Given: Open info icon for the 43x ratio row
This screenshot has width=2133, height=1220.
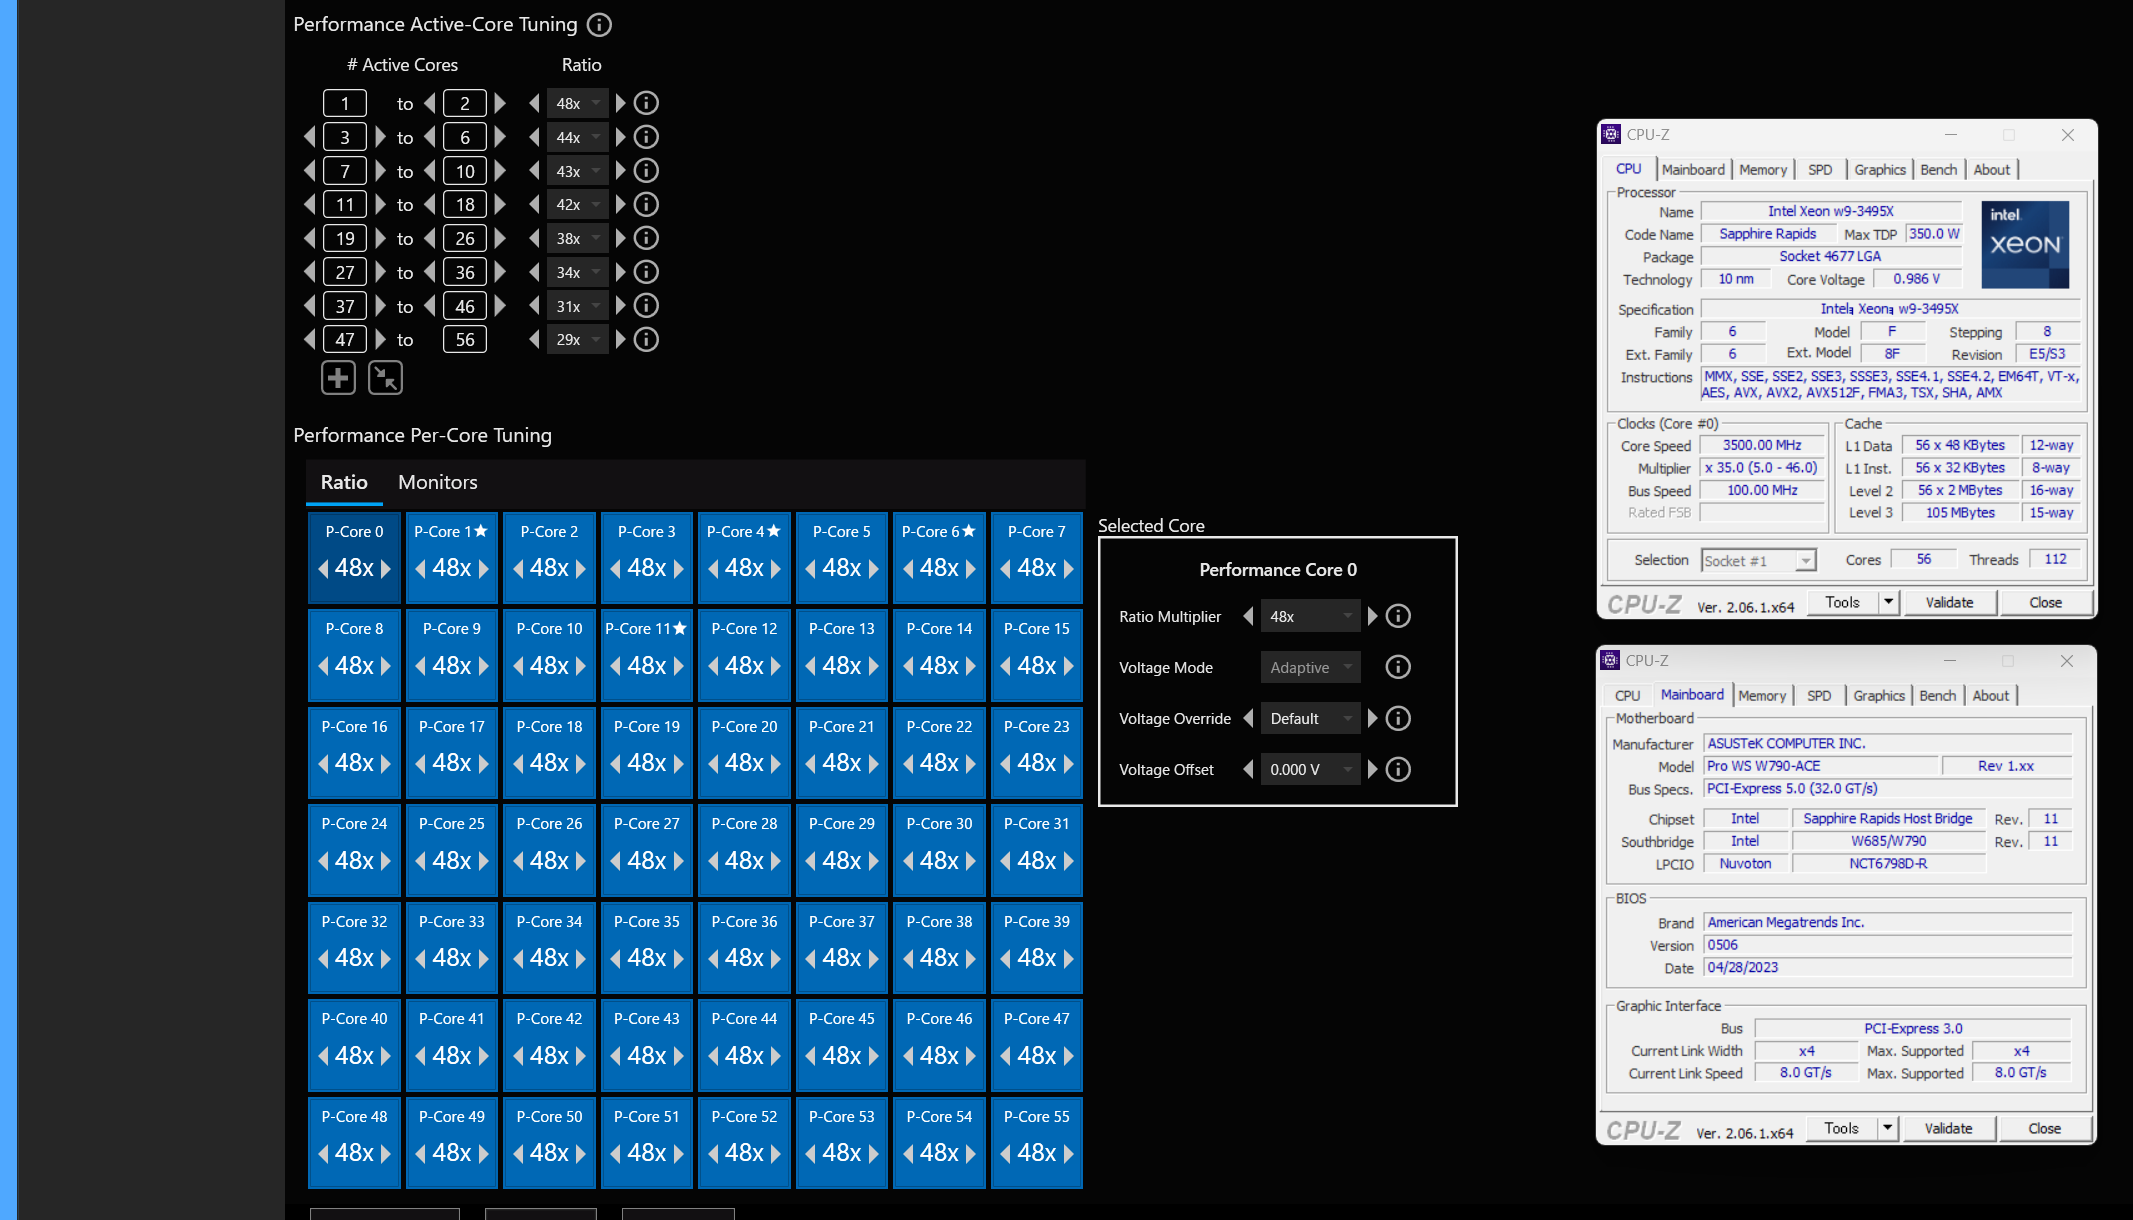Looking at the screenshot, I should pyautogui.click(x=647, y=171).
